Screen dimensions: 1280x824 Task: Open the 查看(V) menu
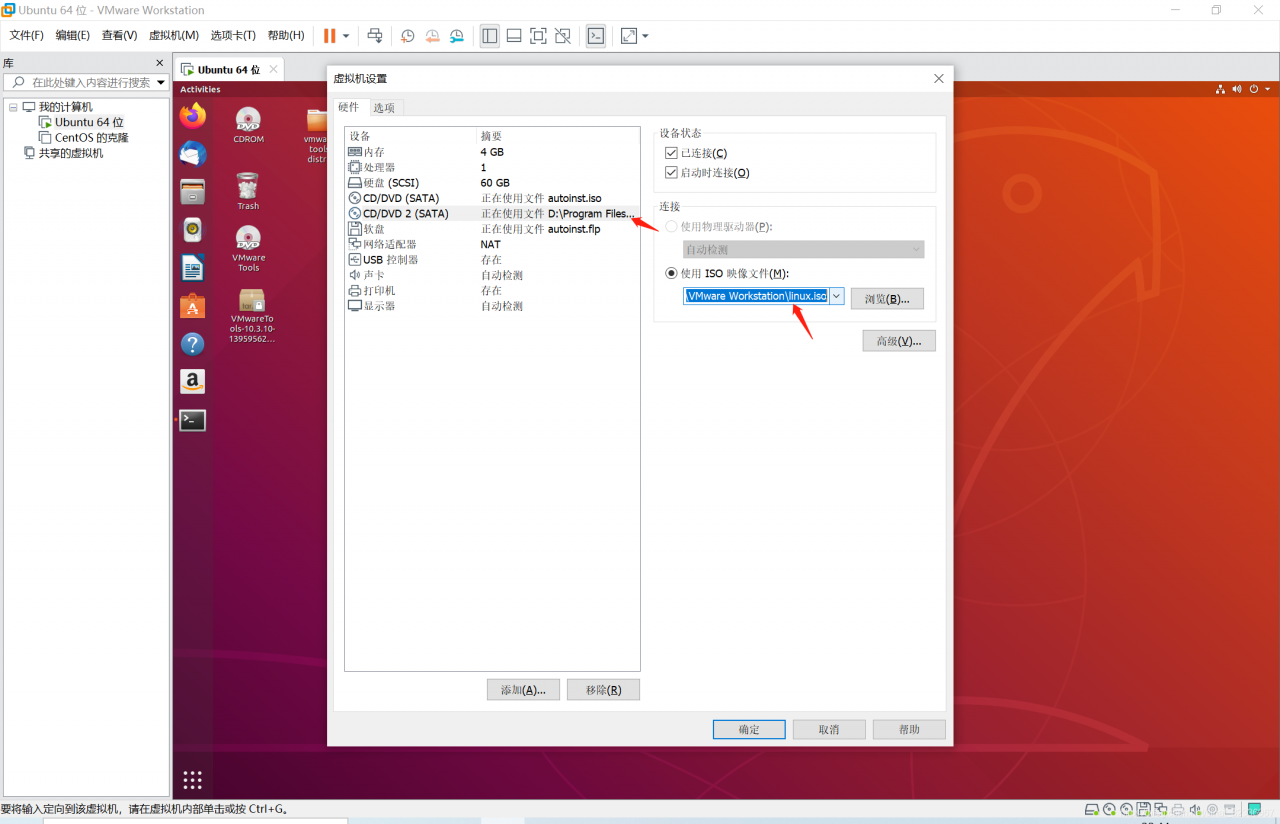coord(119,35)
